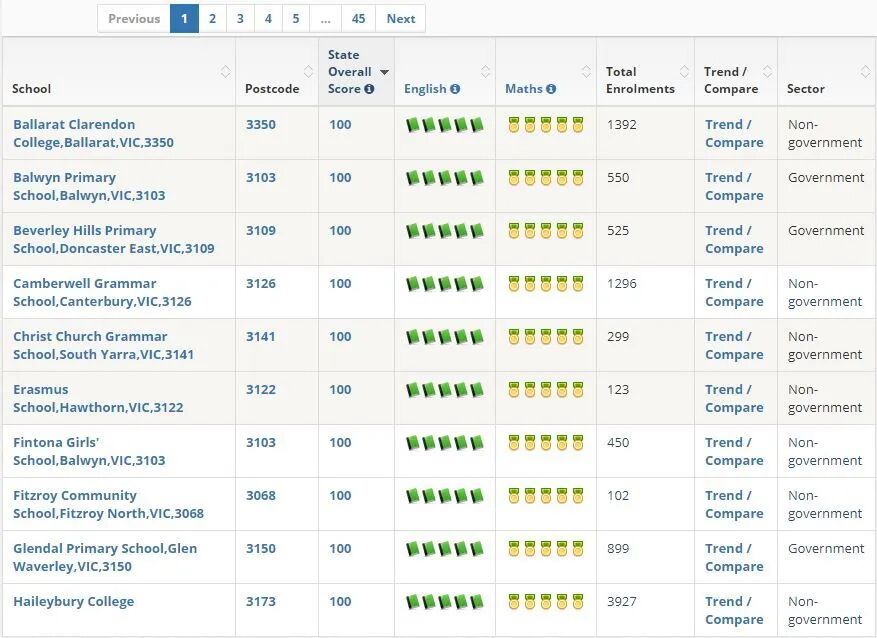This screenshot has width=877, height=638.
Task: Open Trend / Compare for Erasmus School
Action: click(x=734, y=398)
